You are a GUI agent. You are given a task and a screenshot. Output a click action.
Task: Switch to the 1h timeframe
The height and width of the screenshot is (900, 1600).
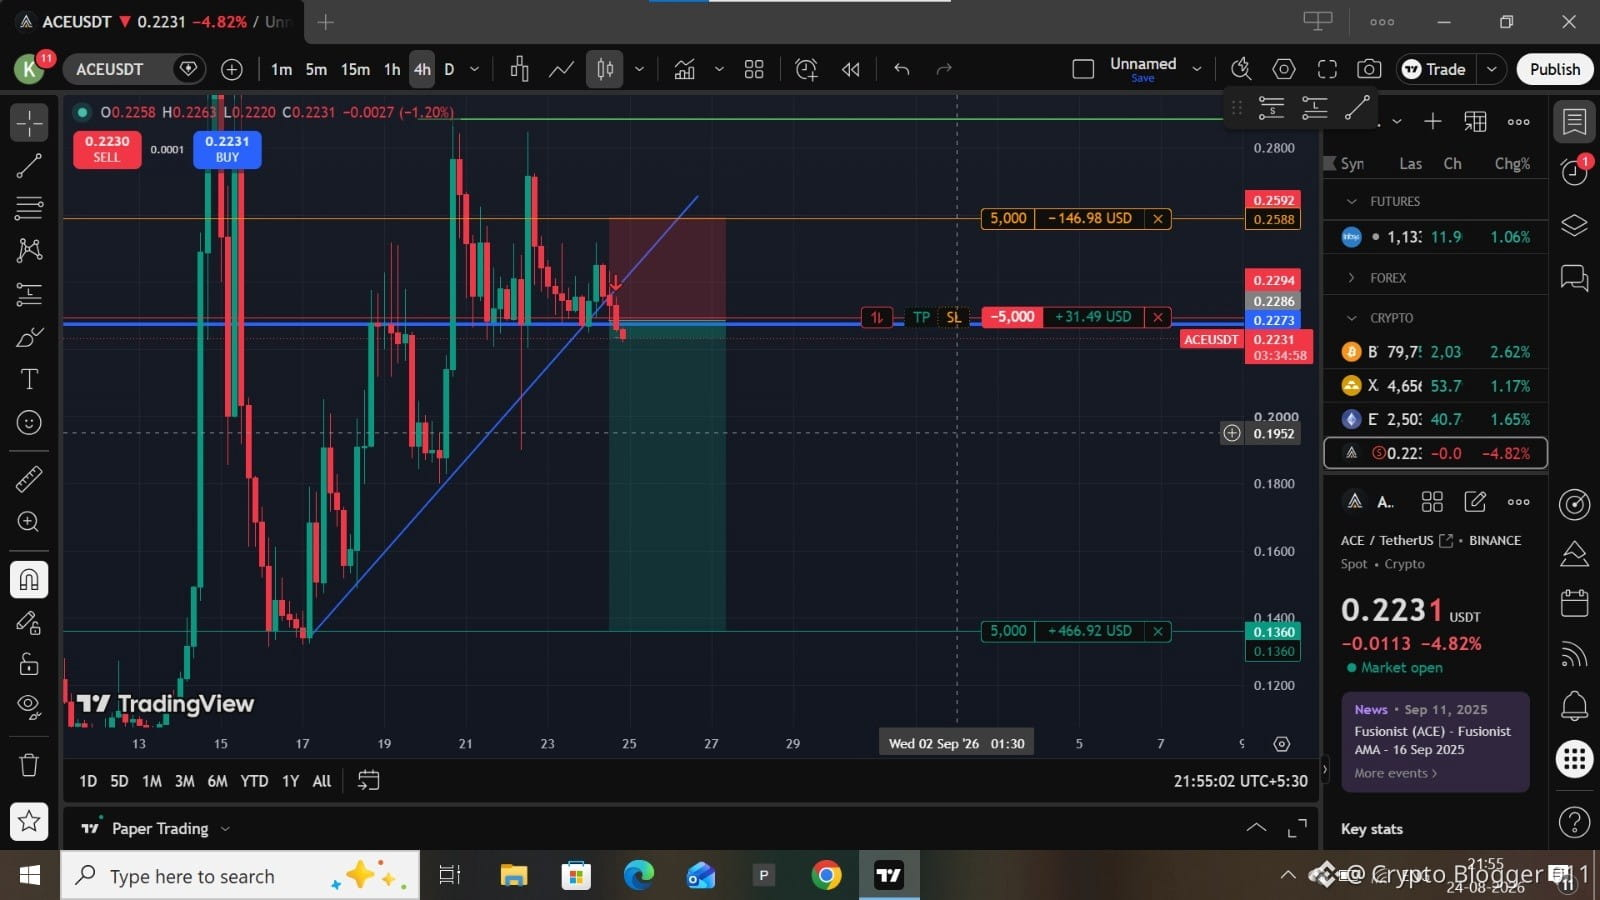[392, 69]
